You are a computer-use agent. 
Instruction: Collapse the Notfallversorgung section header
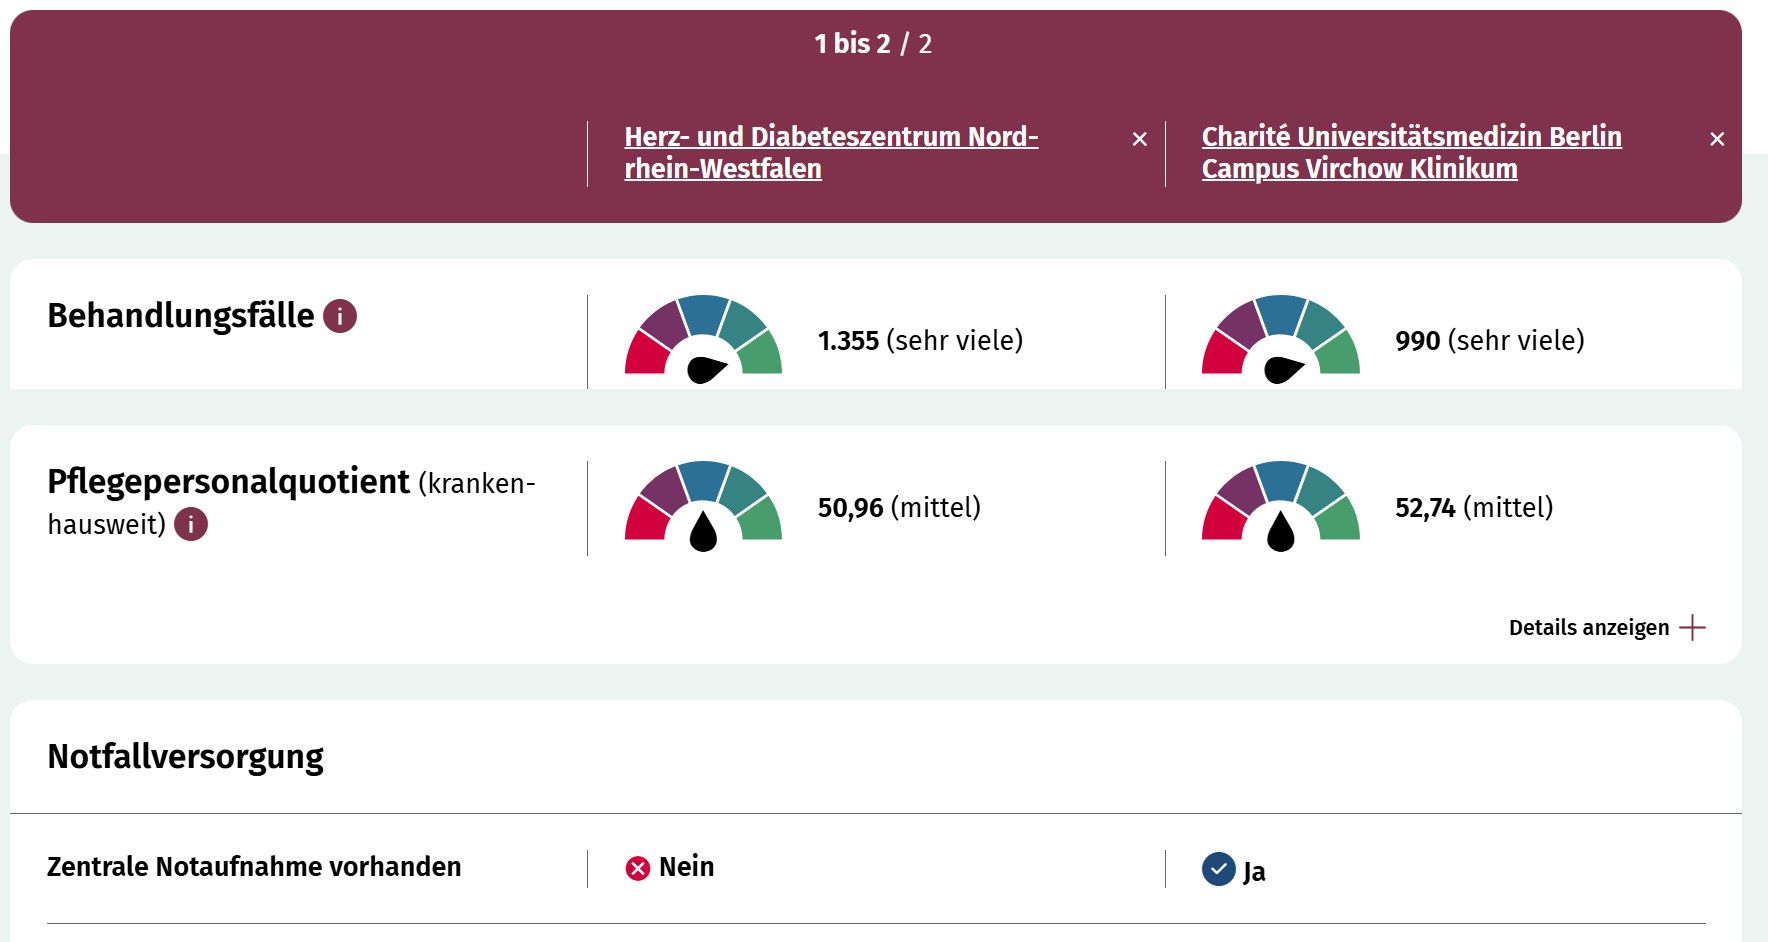pos(185,757)
